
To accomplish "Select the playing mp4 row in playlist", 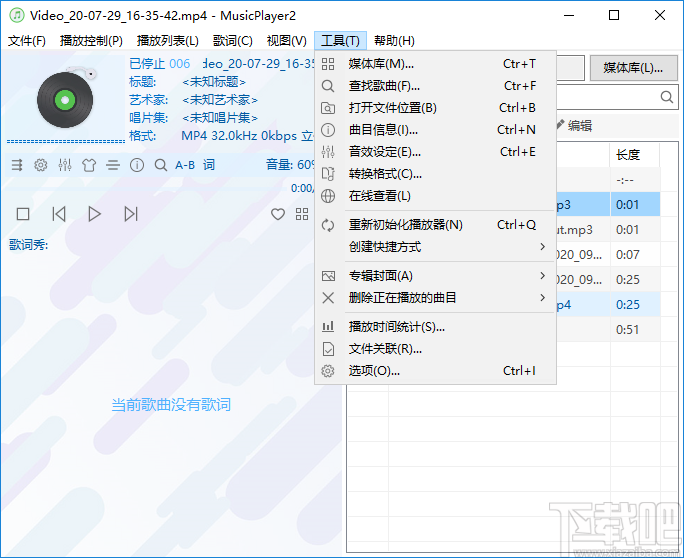I will pos(609,305).
